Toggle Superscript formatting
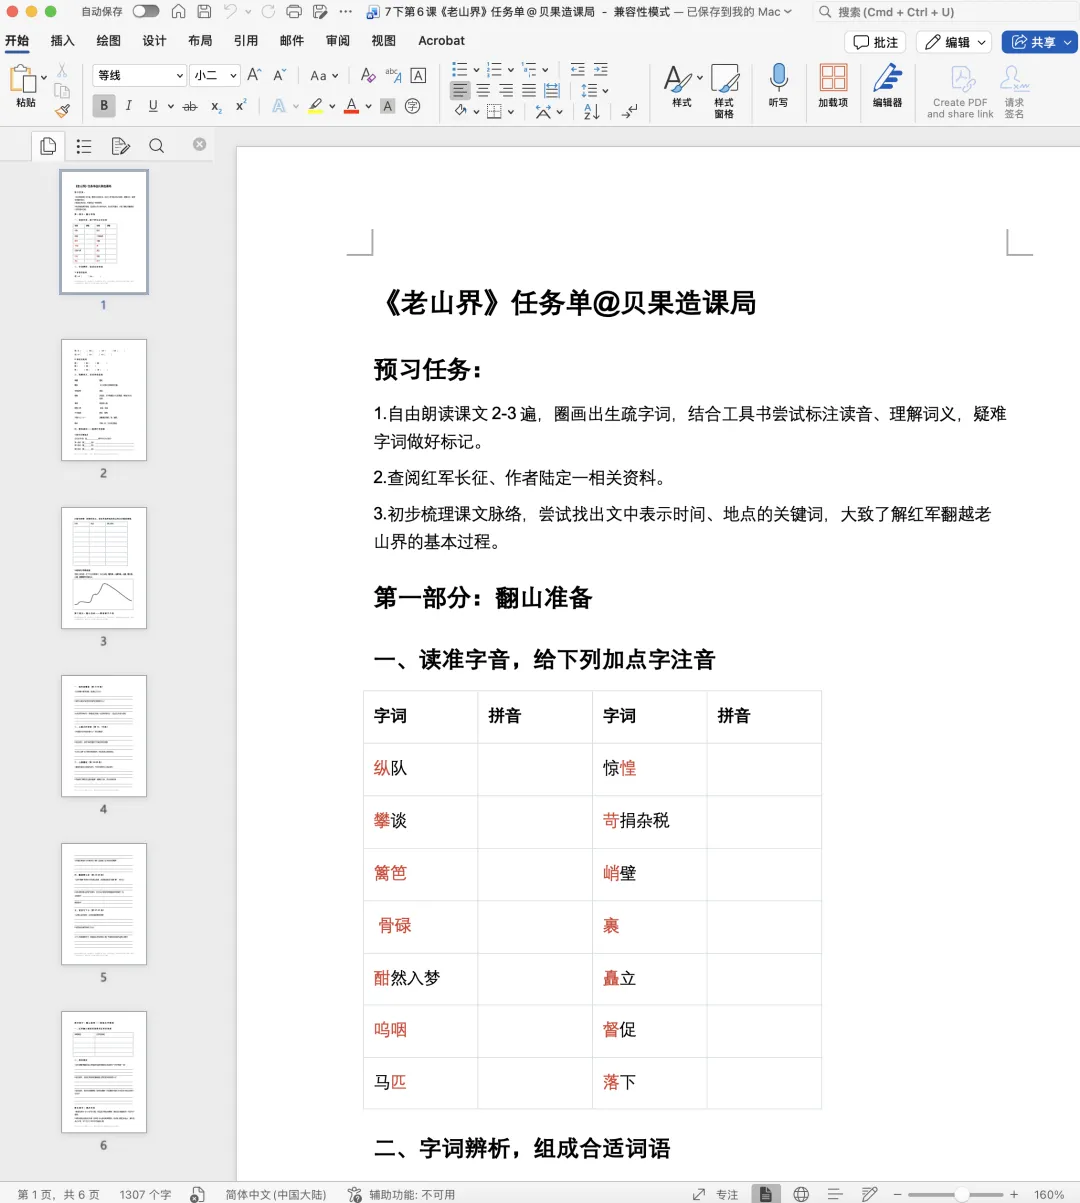Viewport: 1080px width, 1203px height. point(241,105)
